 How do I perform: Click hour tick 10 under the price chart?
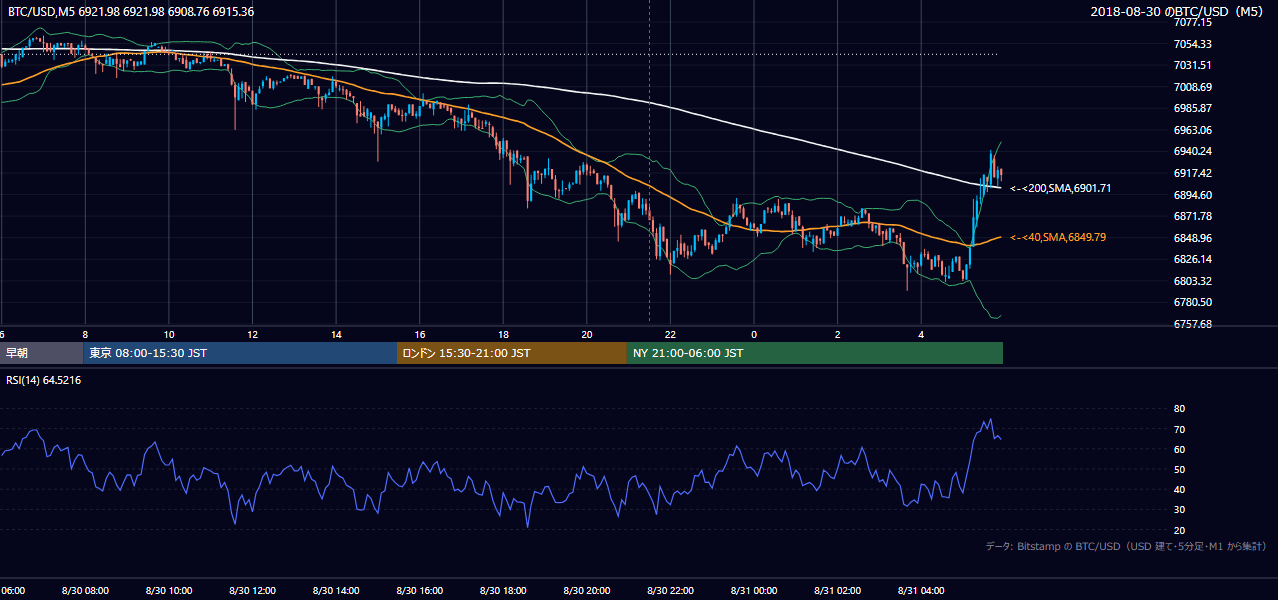tap(169, 334)
